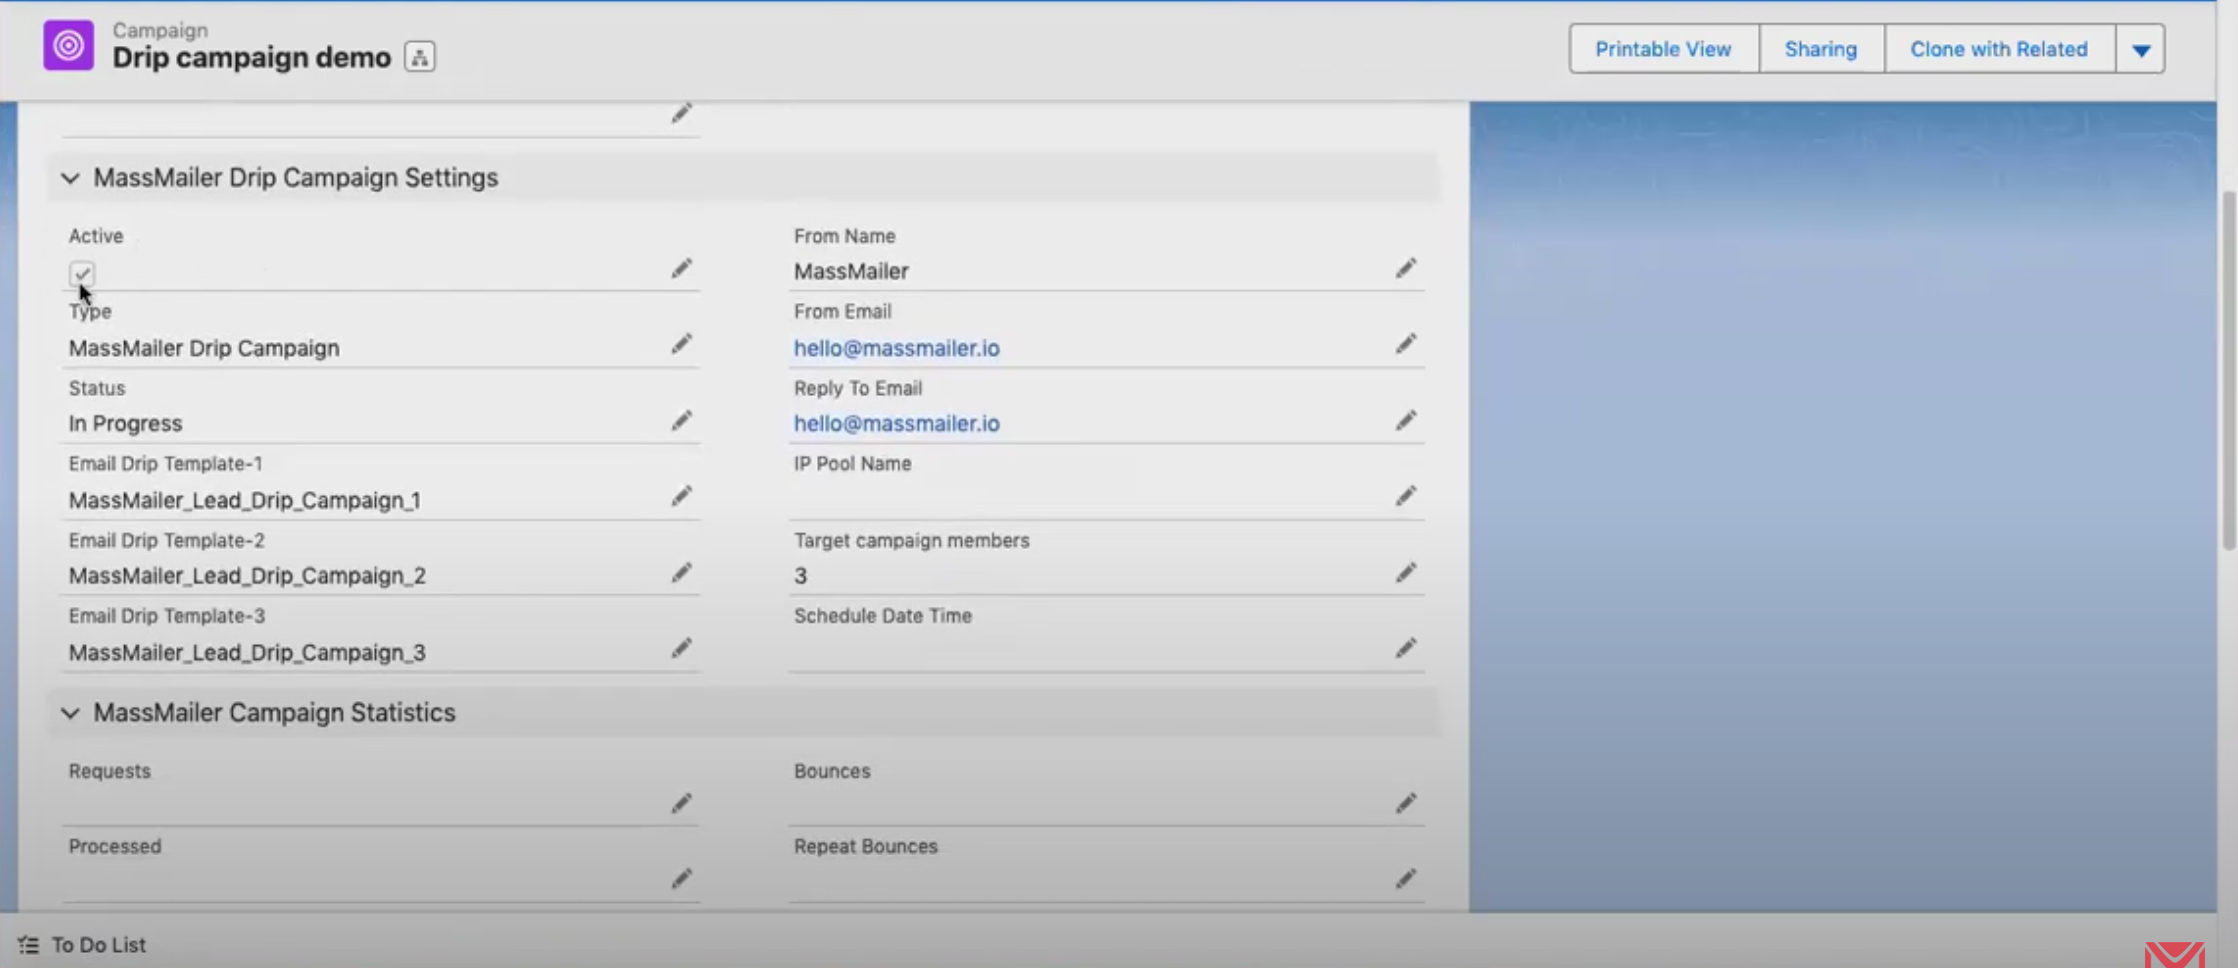Viewport: 2238px width, 968px height.
Task: Edit Email Drip Template-1 pencil icon
Action: [x=681, y=497]
